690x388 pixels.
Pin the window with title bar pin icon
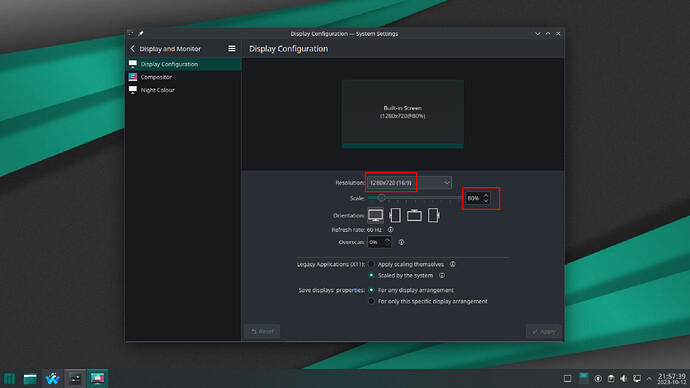[x=141, y=33]
